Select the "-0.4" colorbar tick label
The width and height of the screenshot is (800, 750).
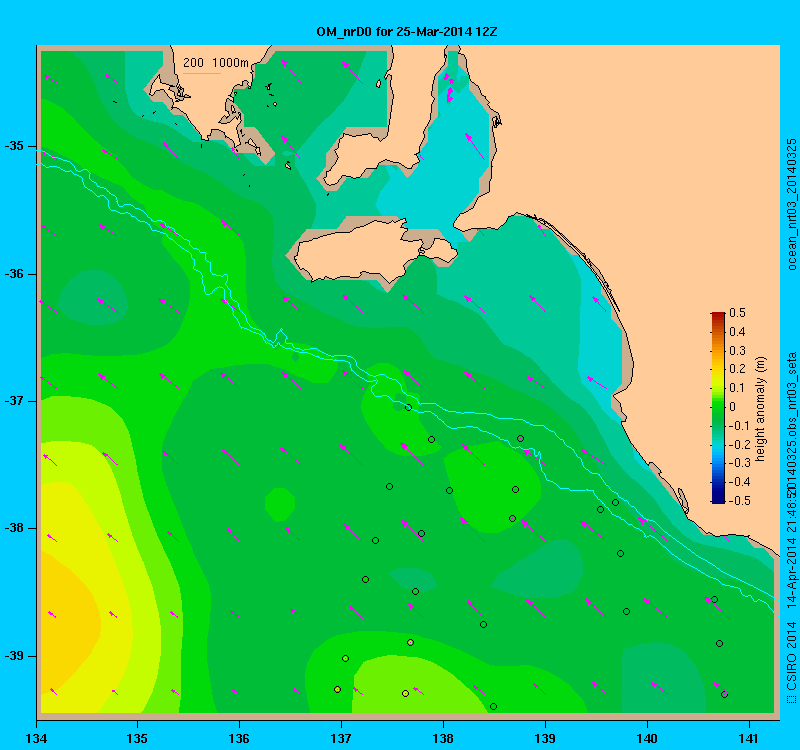[x=739, y=482]
